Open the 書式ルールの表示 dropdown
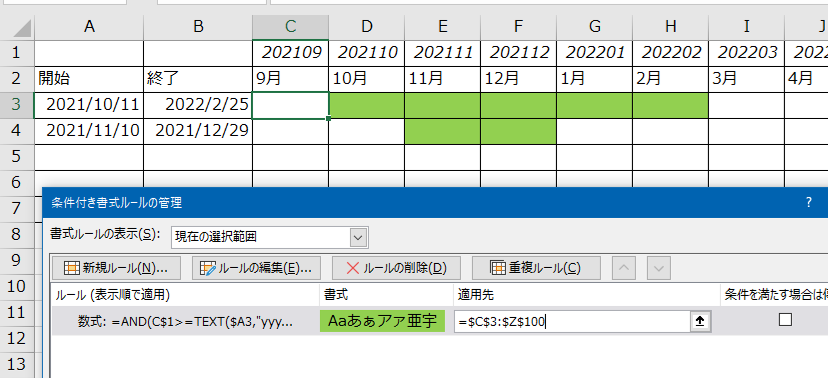Viewport: 828px width, 378px height. [x=359, y=237]
